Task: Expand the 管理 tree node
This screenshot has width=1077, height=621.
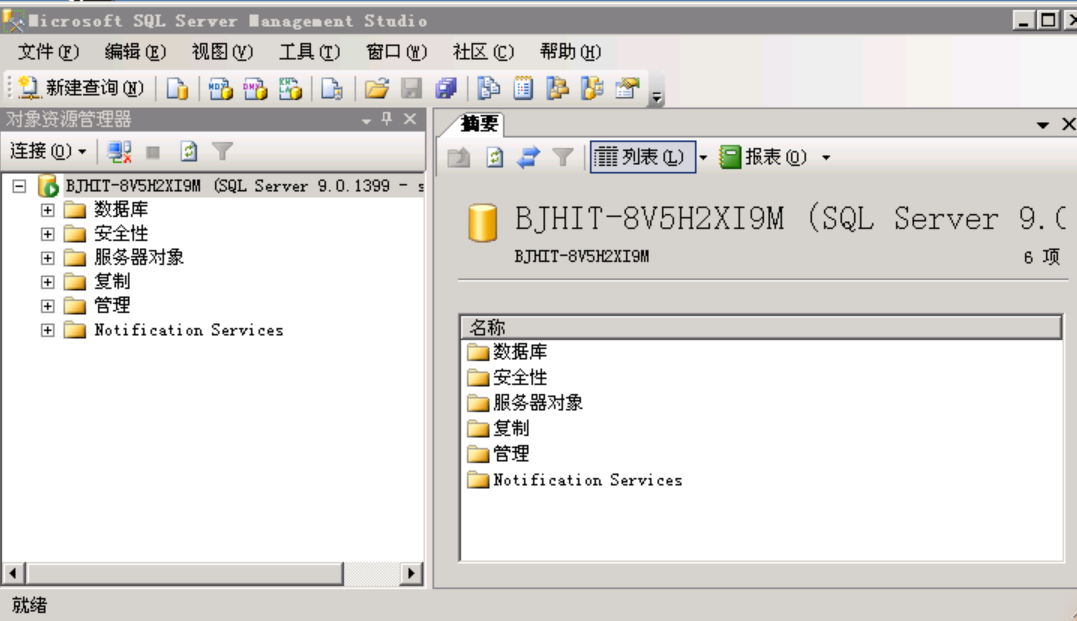Action: [47, 306]
